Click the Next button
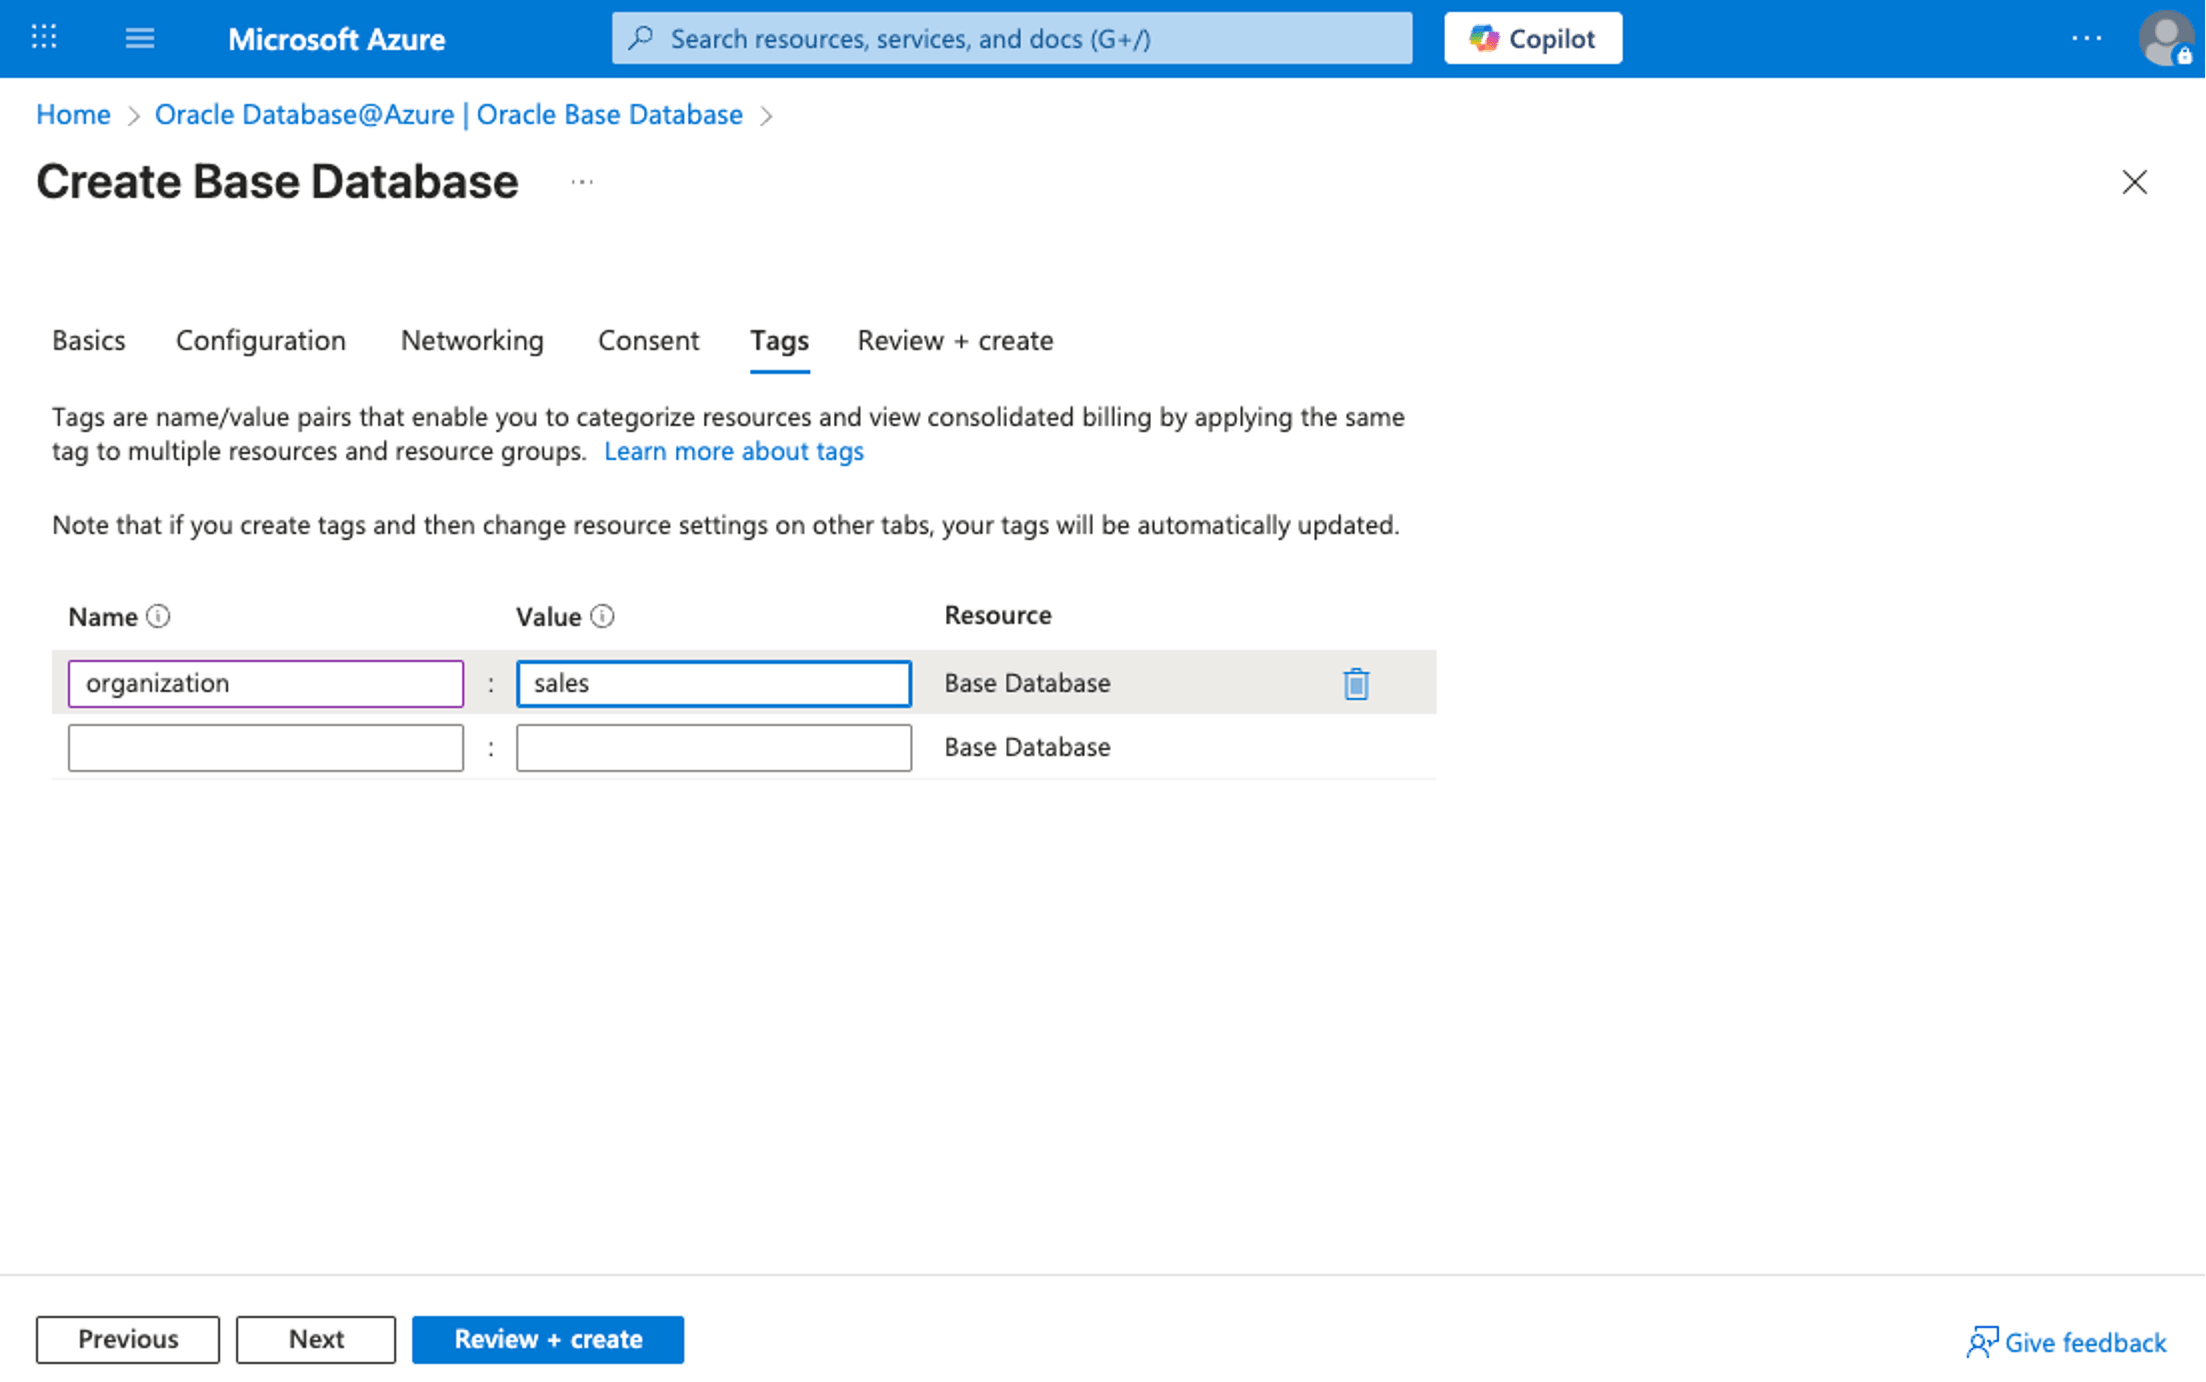 (315, 1339)
